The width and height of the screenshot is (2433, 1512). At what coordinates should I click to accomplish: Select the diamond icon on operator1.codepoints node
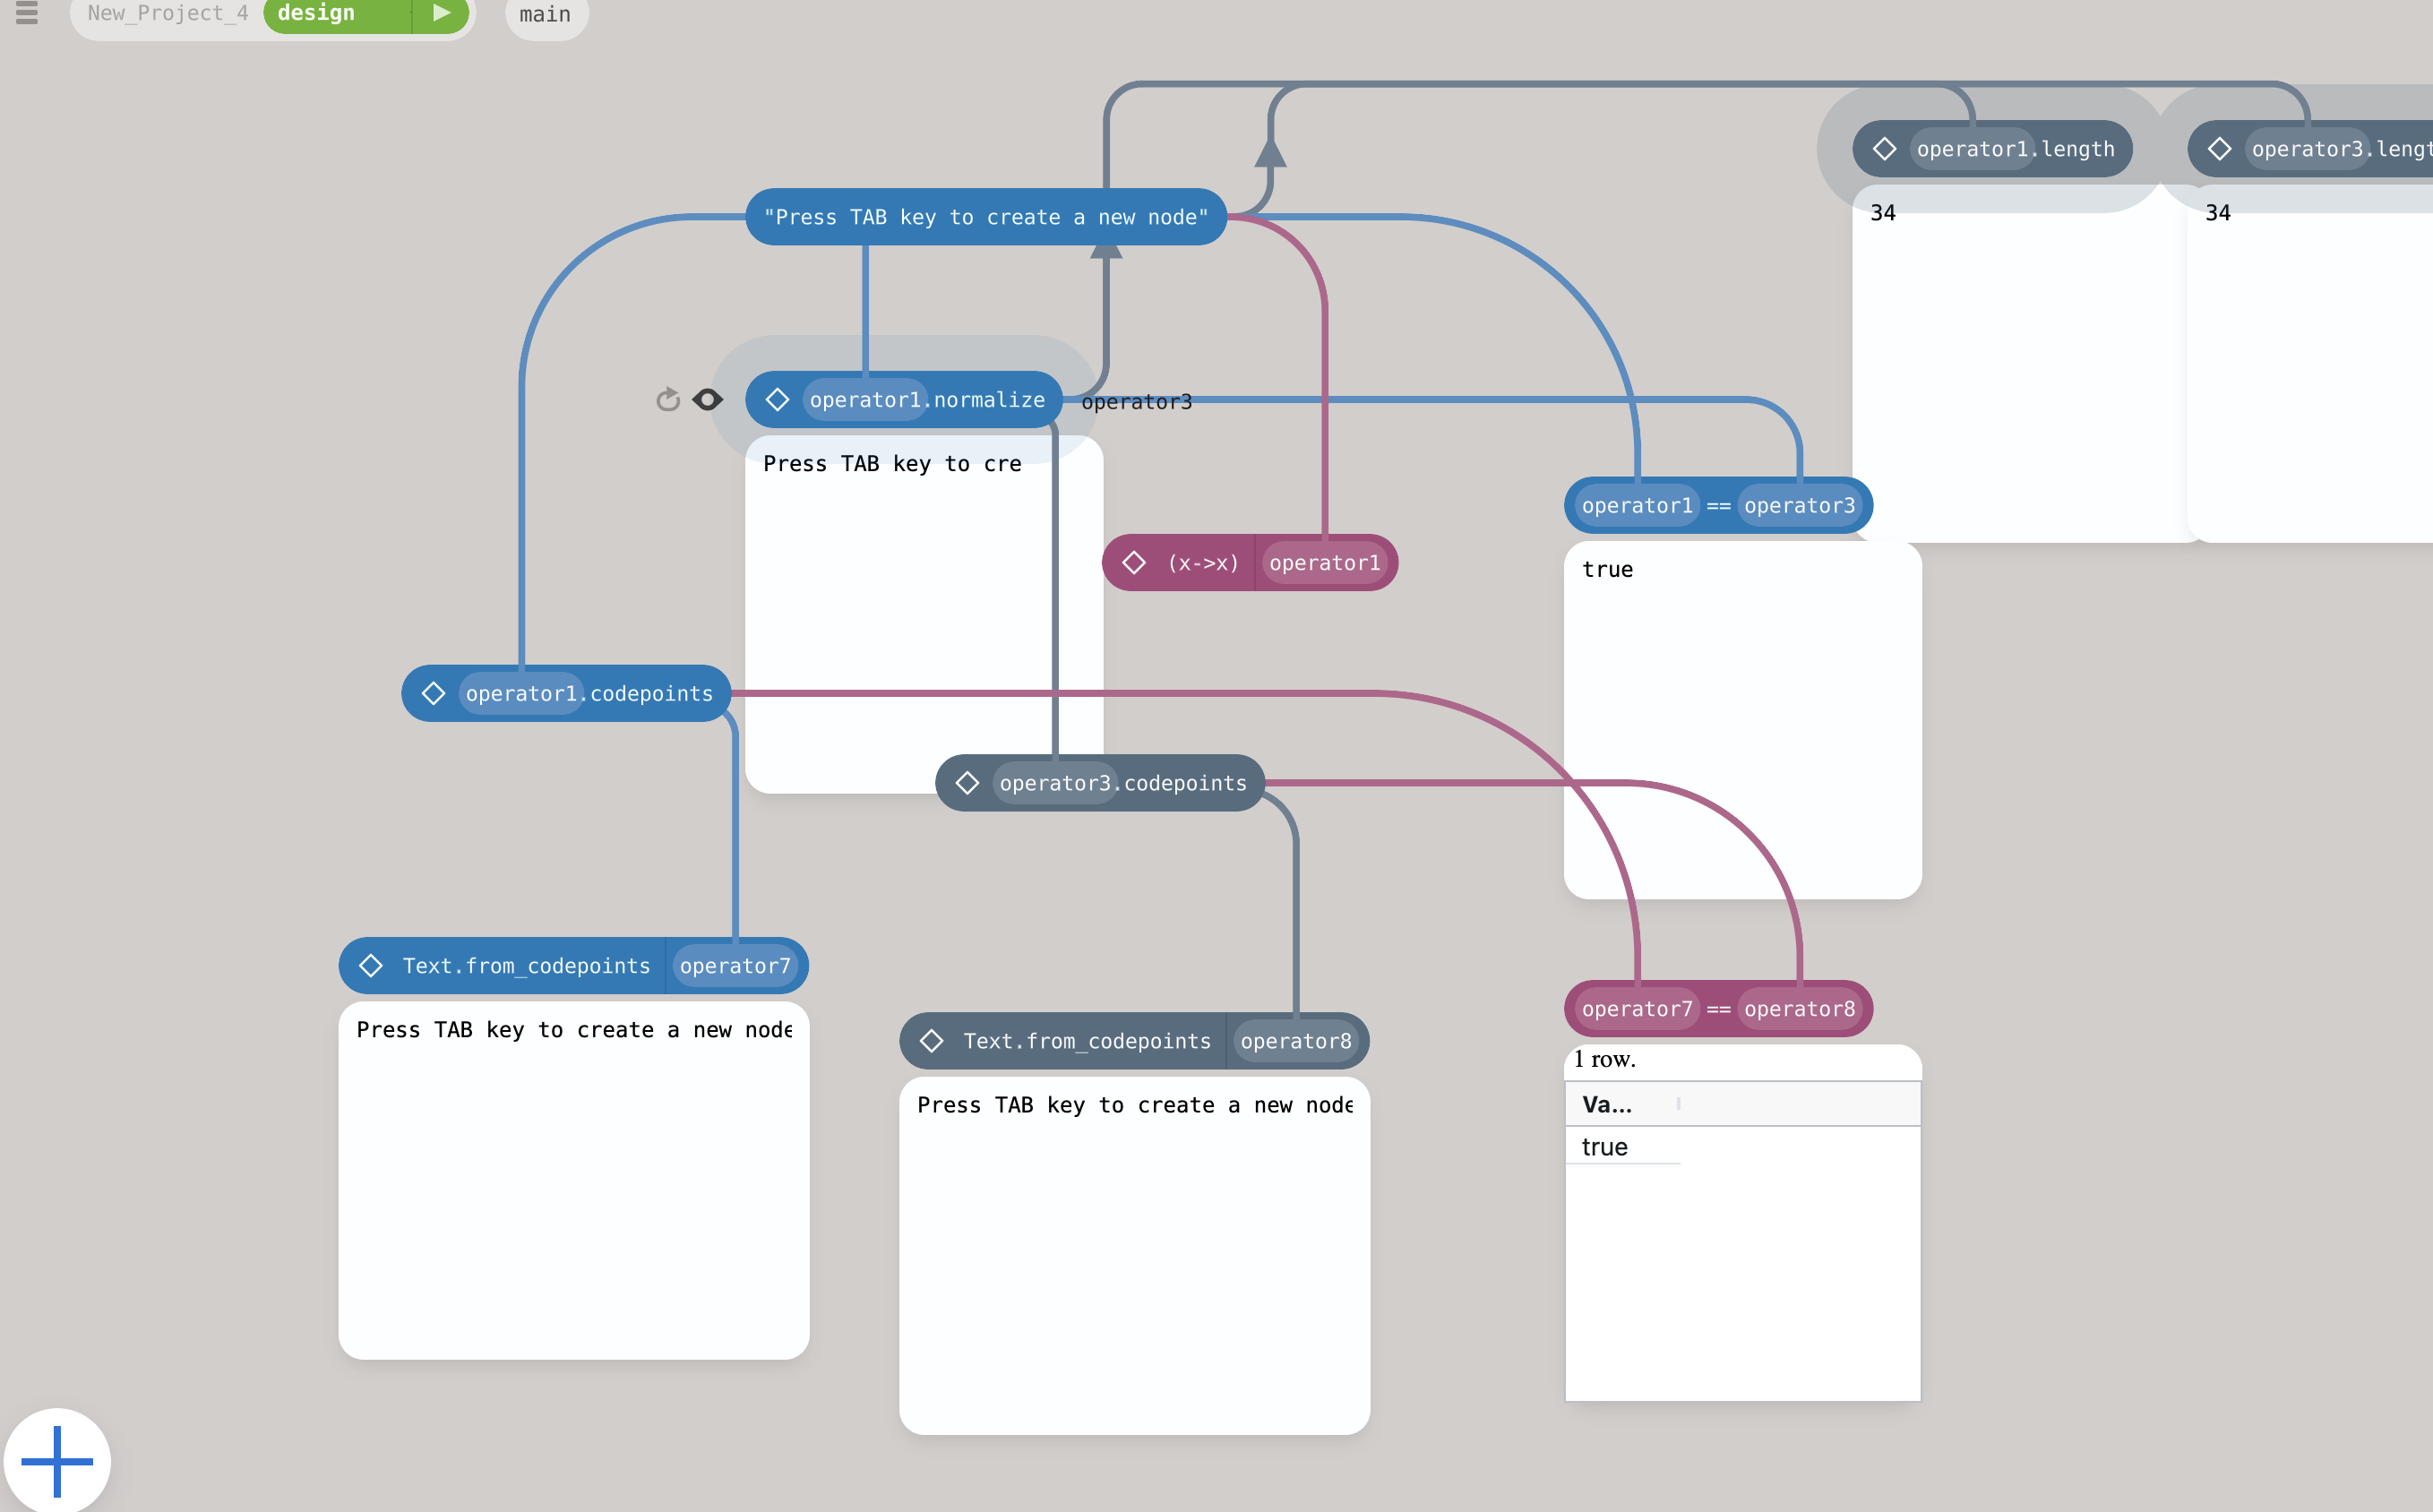point(435,693)
